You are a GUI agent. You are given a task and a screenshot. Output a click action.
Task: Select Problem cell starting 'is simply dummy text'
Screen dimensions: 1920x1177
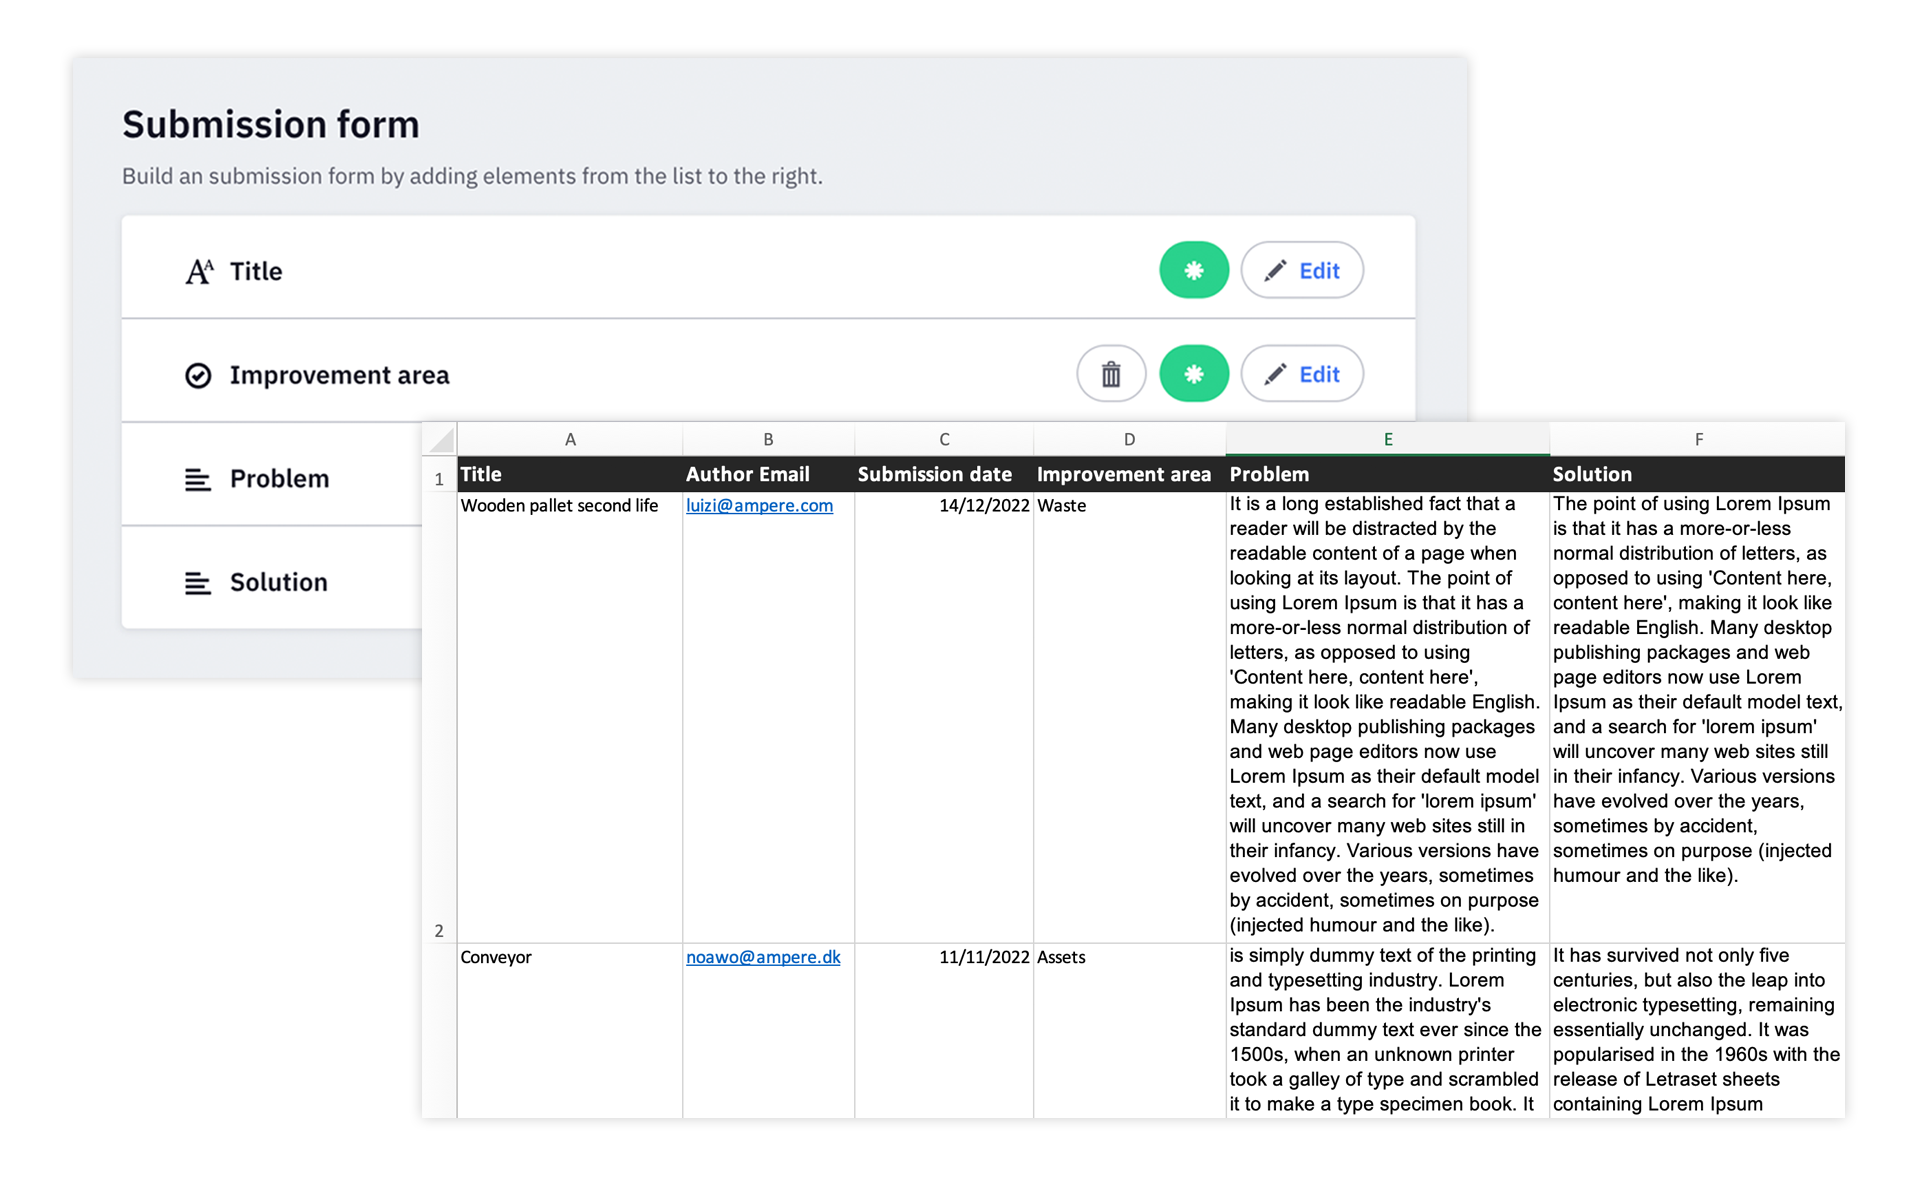click(1388, 1031)
